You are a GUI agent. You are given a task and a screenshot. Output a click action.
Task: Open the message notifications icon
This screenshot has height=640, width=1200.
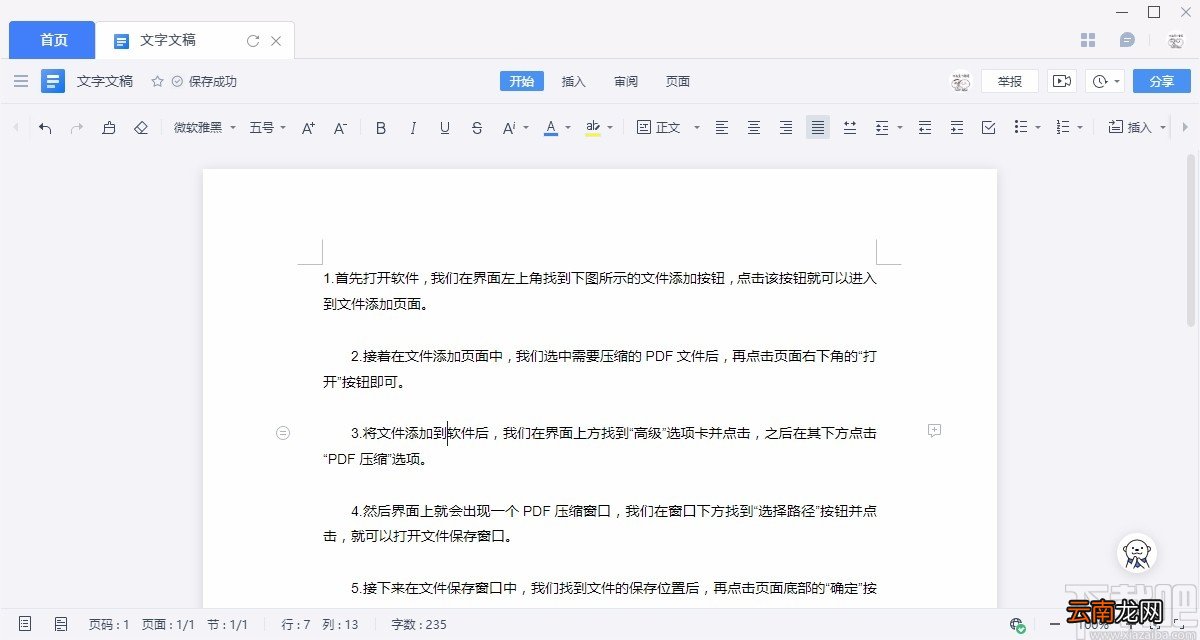pos(1127,40)
